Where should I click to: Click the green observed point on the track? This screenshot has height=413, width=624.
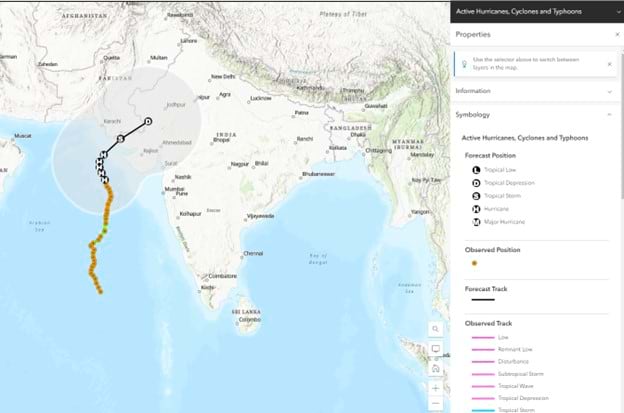pos(105,230)
